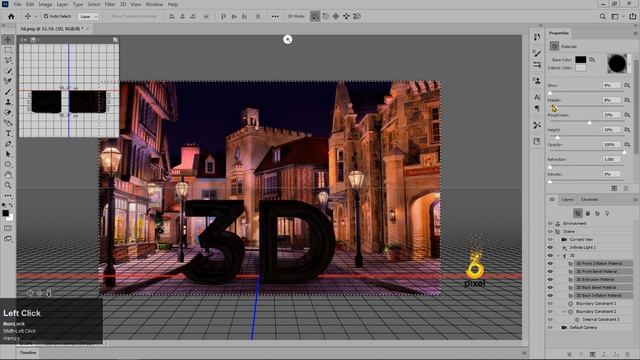Select Internal Constraint 3 row
This screenshot has width=640, height=360.
click(x=601, y=320)
